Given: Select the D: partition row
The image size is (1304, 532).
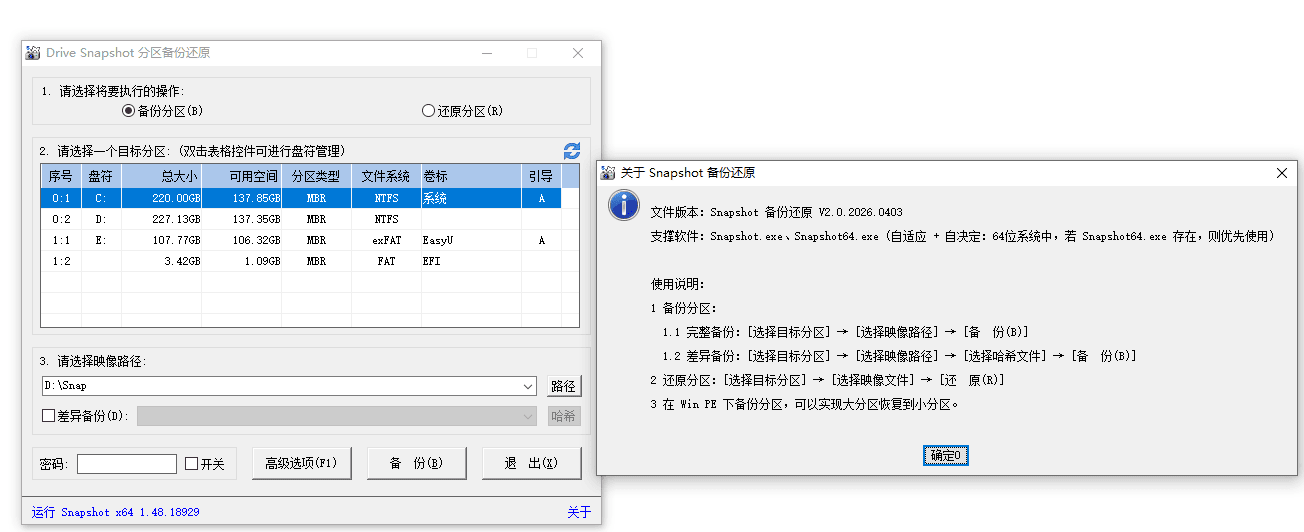Looking at the screenshot, I should tap(300, 219).
